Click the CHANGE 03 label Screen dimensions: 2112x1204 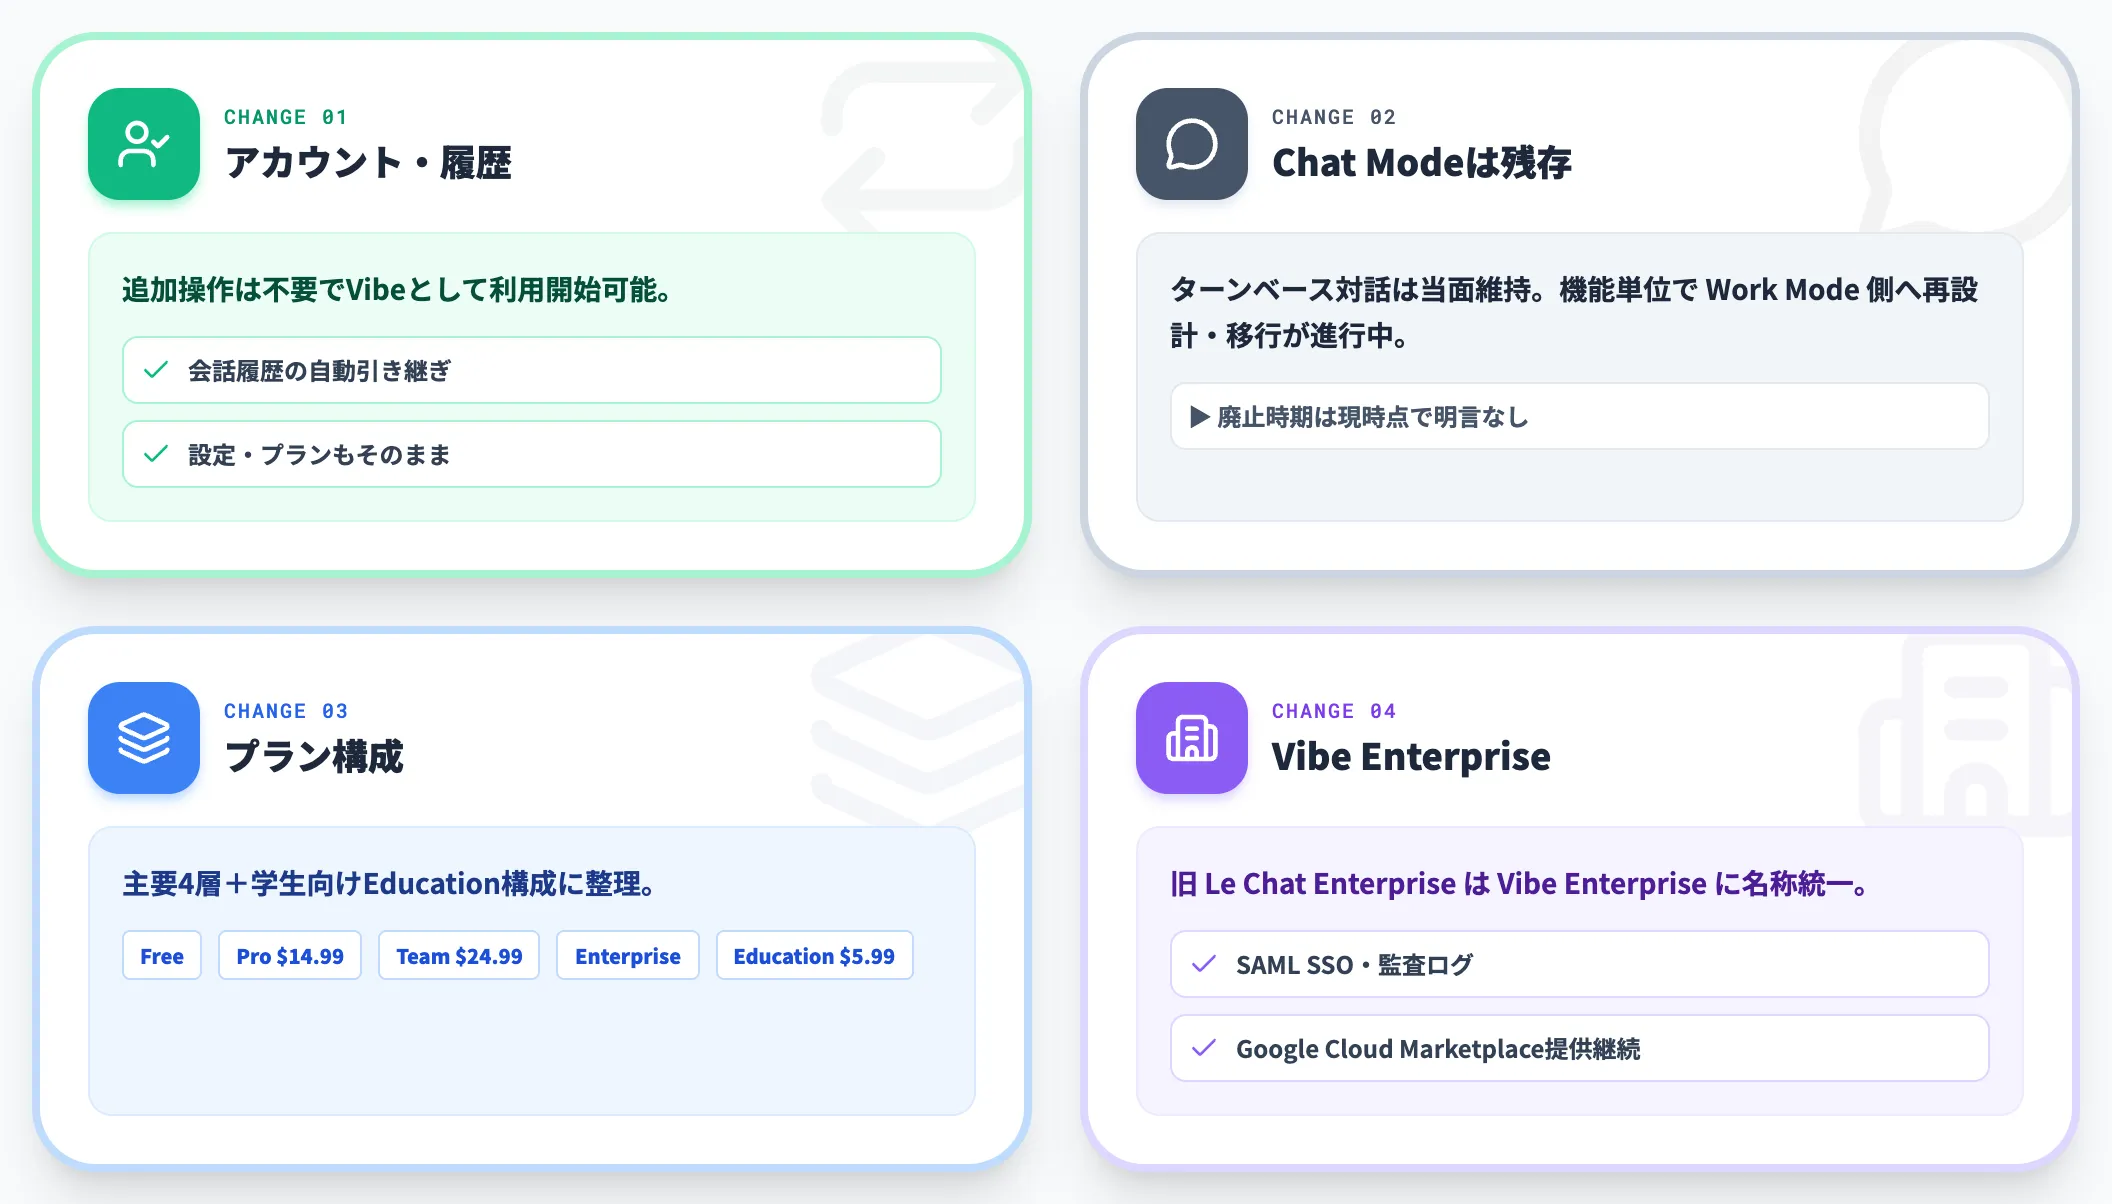[286, 711]
